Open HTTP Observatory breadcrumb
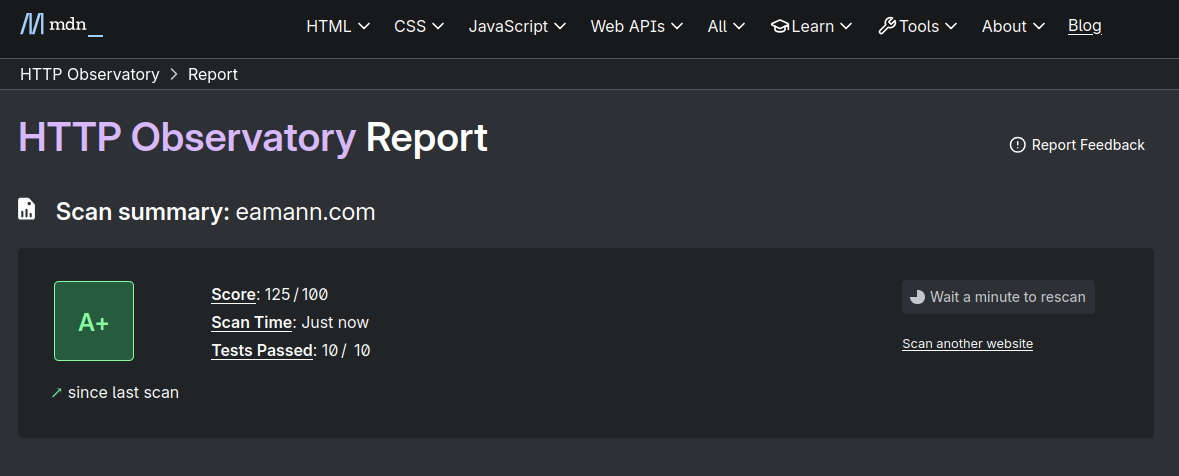Viewport: 1179px width, 476px height. (x=89, y=74)
